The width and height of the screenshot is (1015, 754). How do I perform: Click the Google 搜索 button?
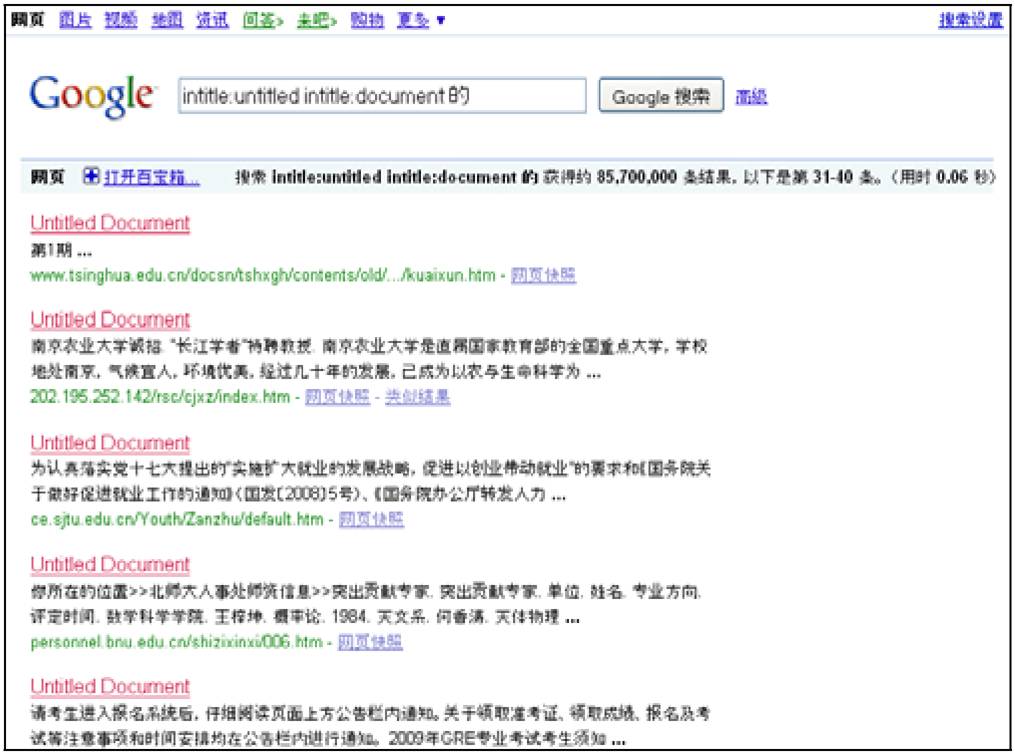pos(661,96)
